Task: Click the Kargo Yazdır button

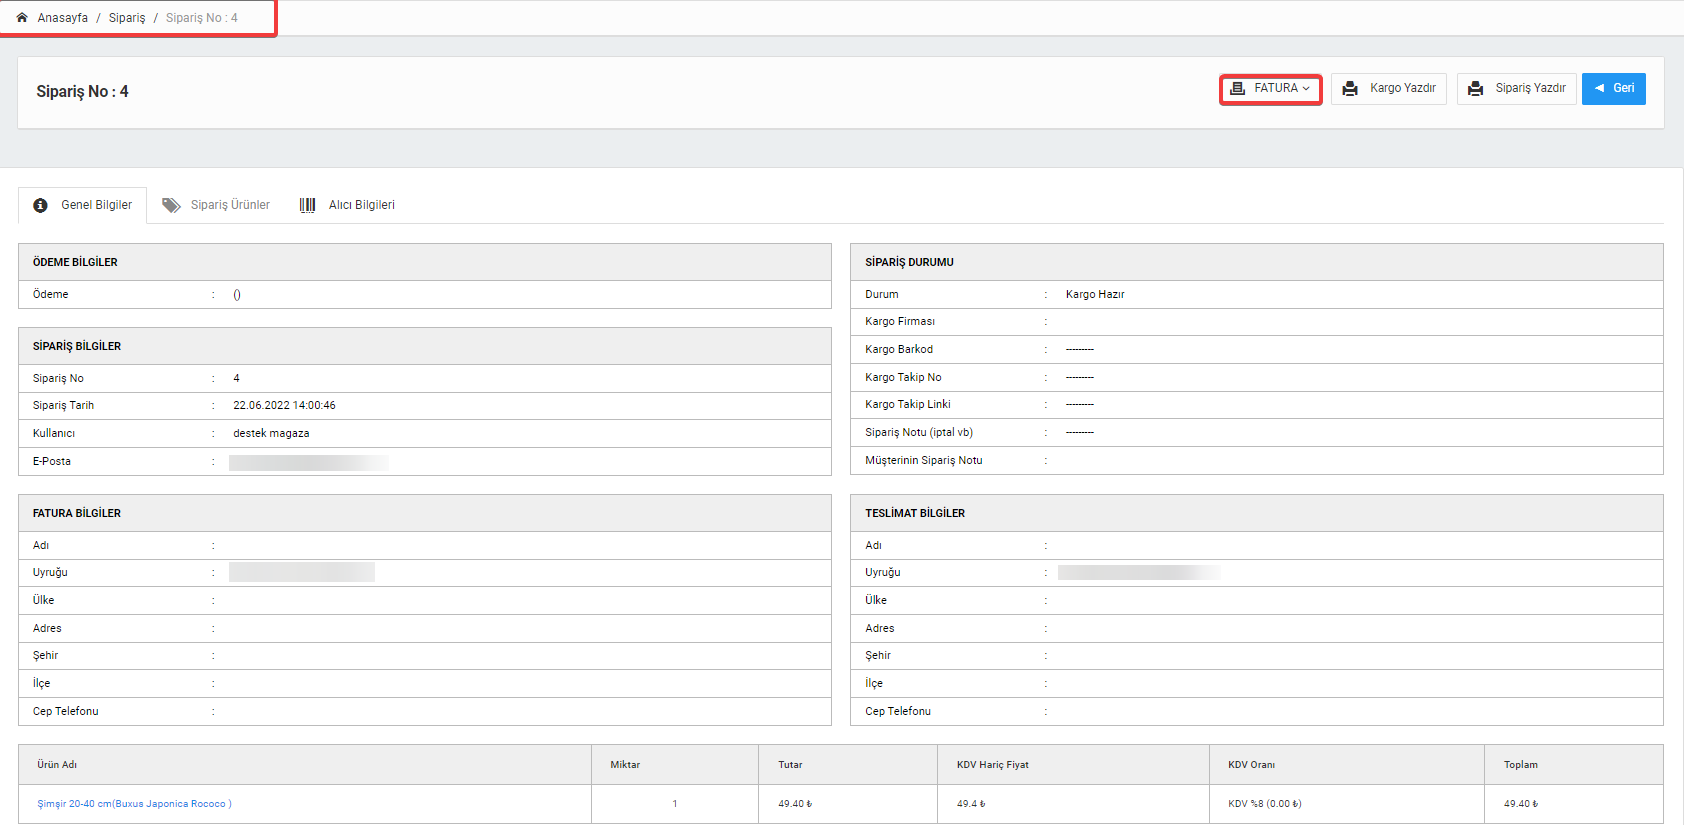Action: pos(1389,89)
